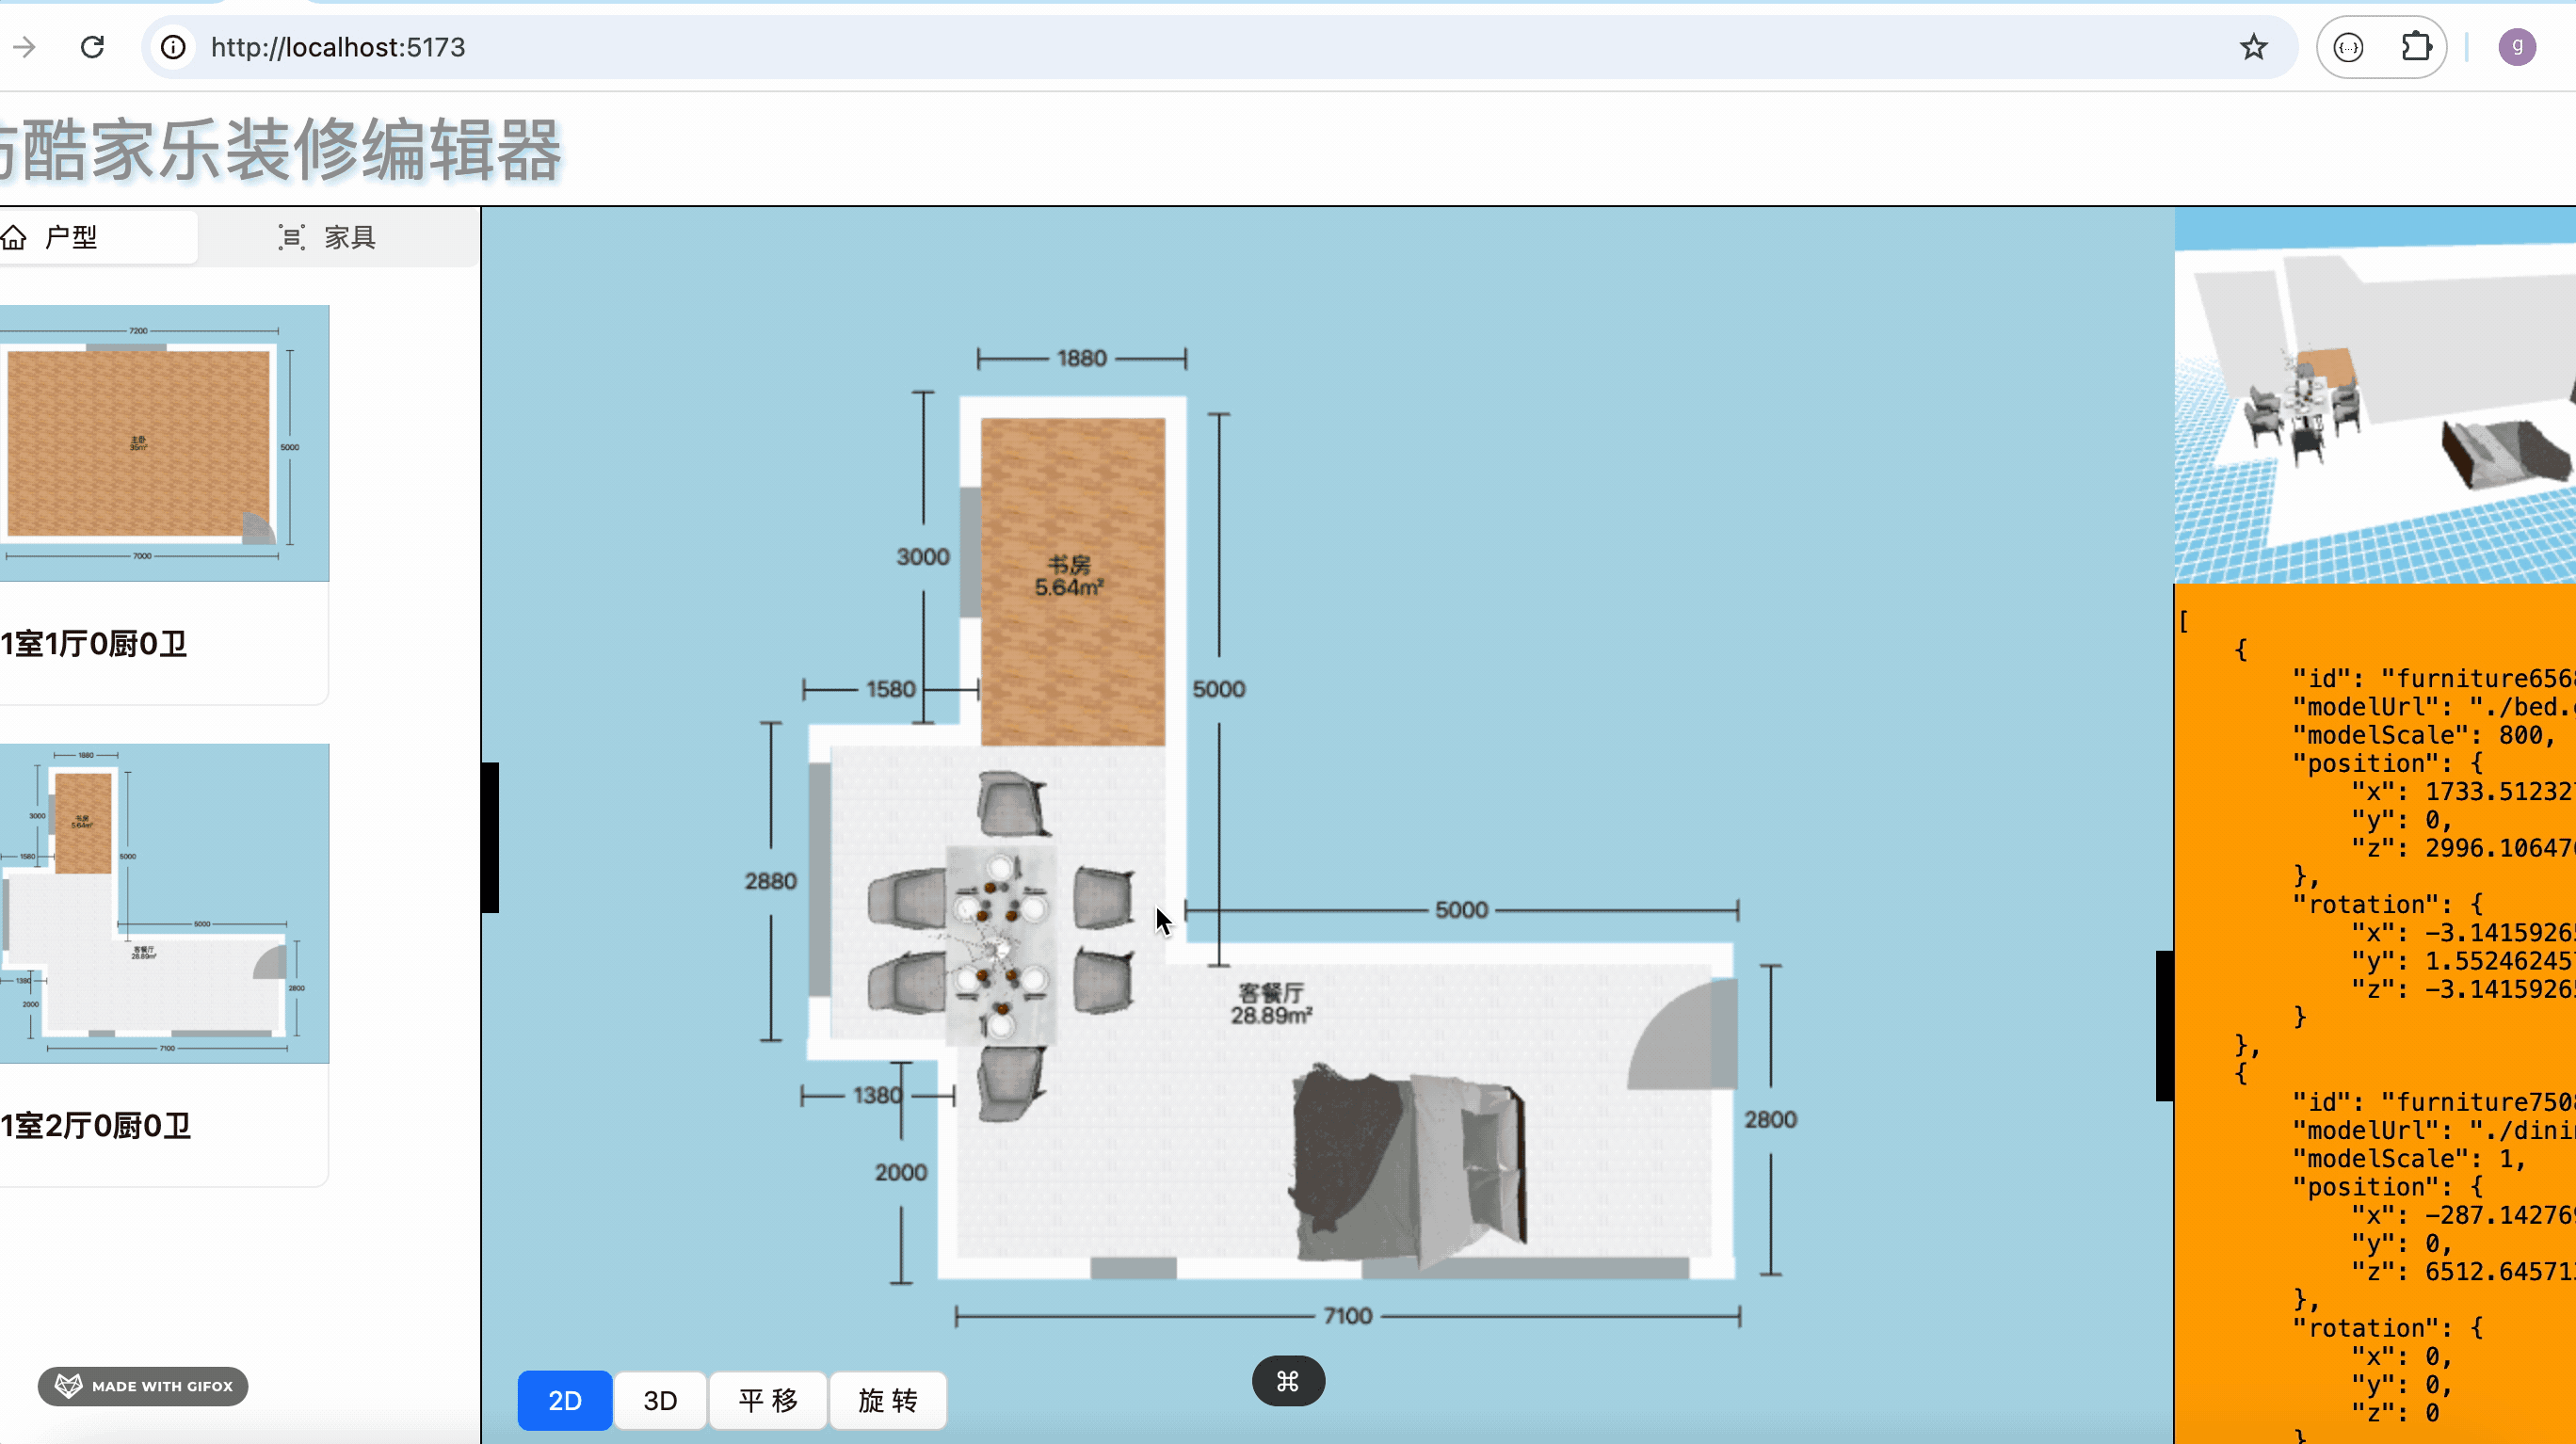Image resolution: width=2576 pixels, height=1444 pixels.
Task: Click the furniture icon beside 家具
Action: pos(291,237)
